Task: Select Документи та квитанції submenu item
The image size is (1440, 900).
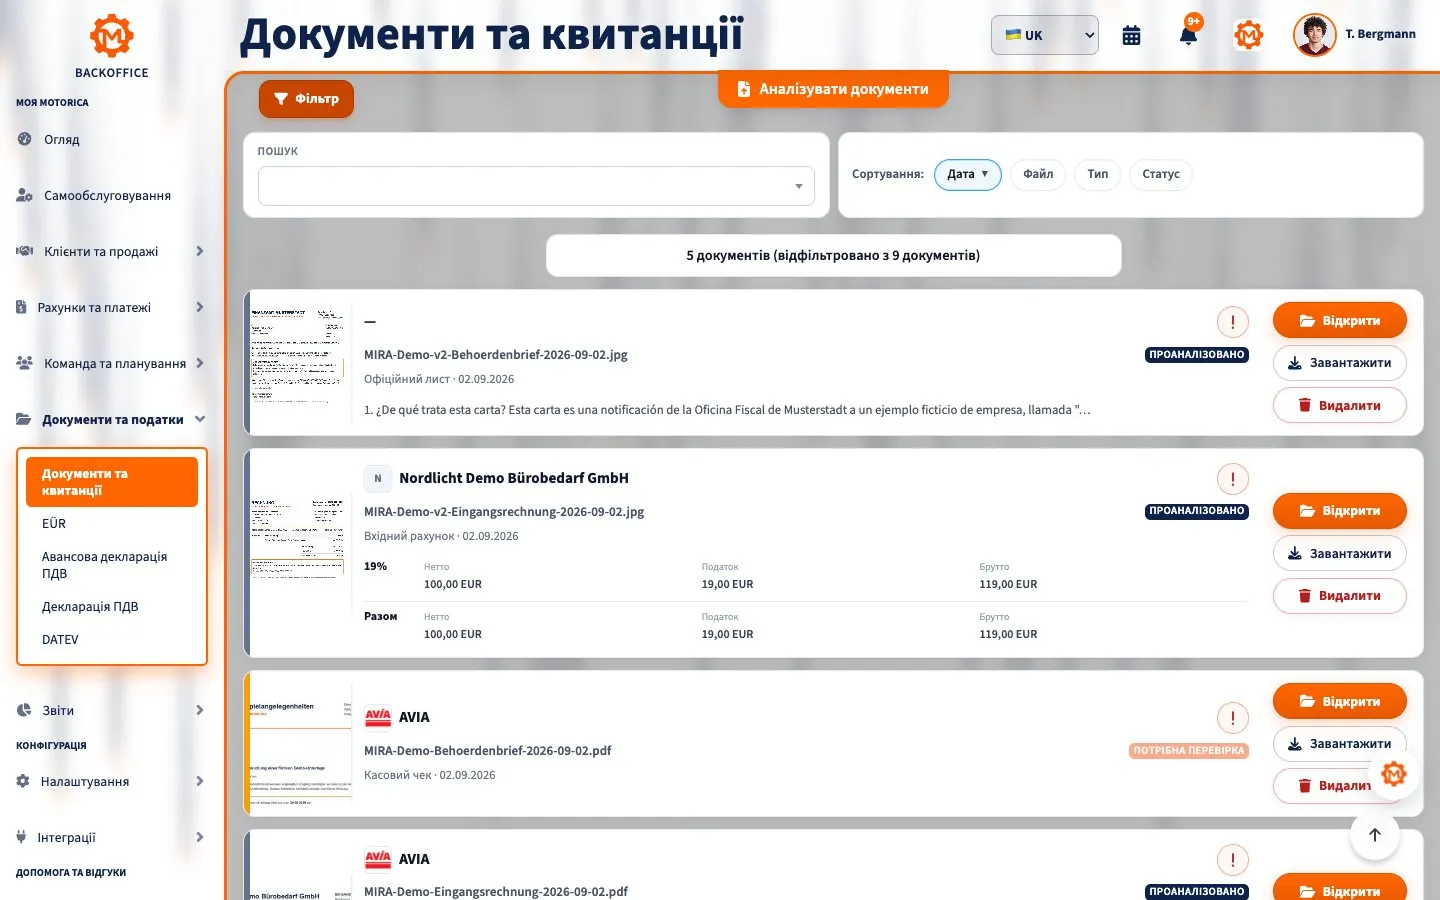Action: (x=112, y=482)
